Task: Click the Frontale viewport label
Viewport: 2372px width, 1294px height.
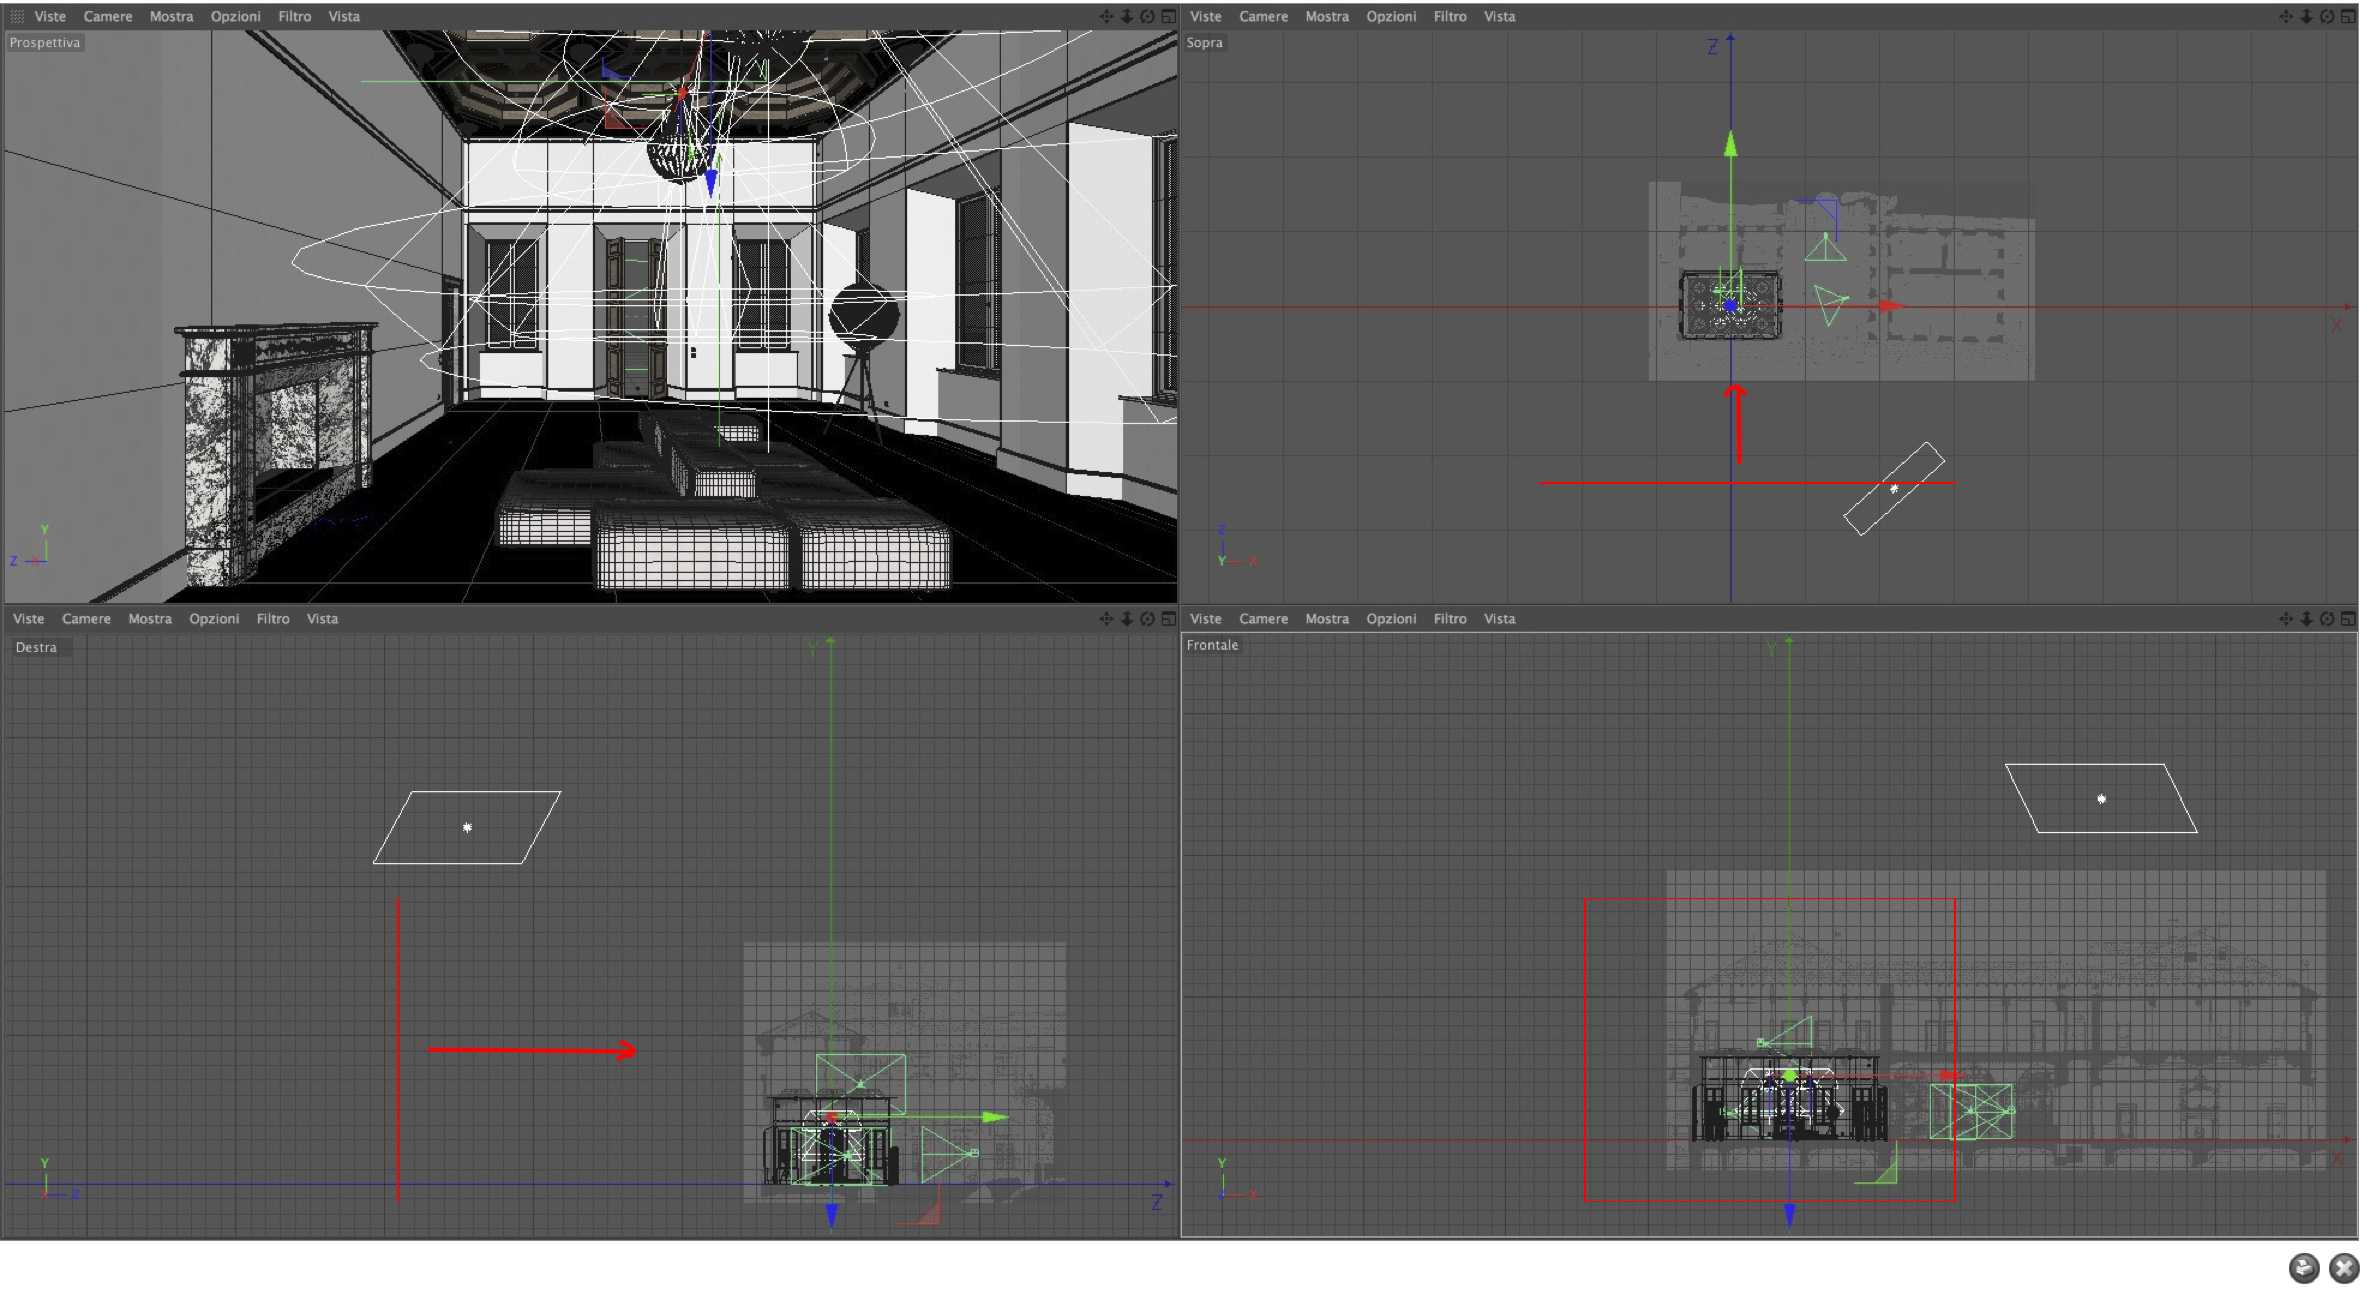Action: (x=1212, y=645)
